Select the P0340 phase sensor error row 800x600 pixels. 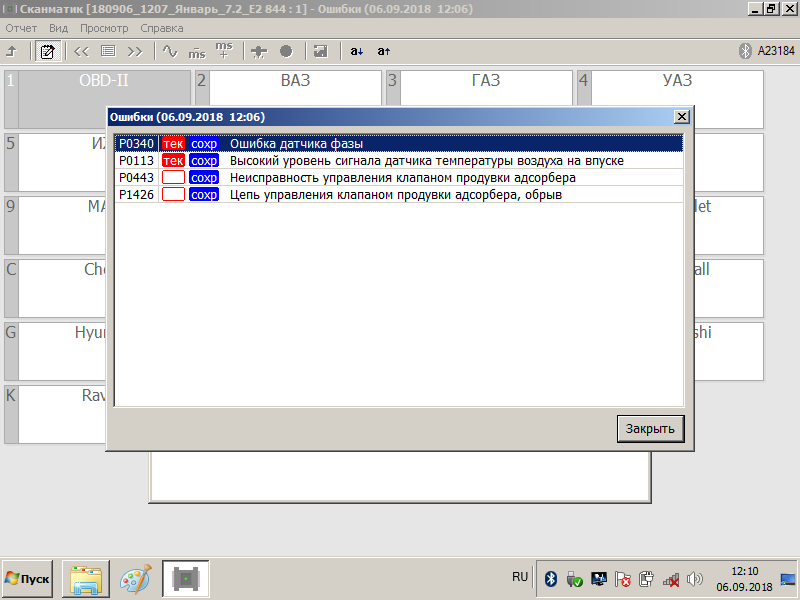(398, 144)
